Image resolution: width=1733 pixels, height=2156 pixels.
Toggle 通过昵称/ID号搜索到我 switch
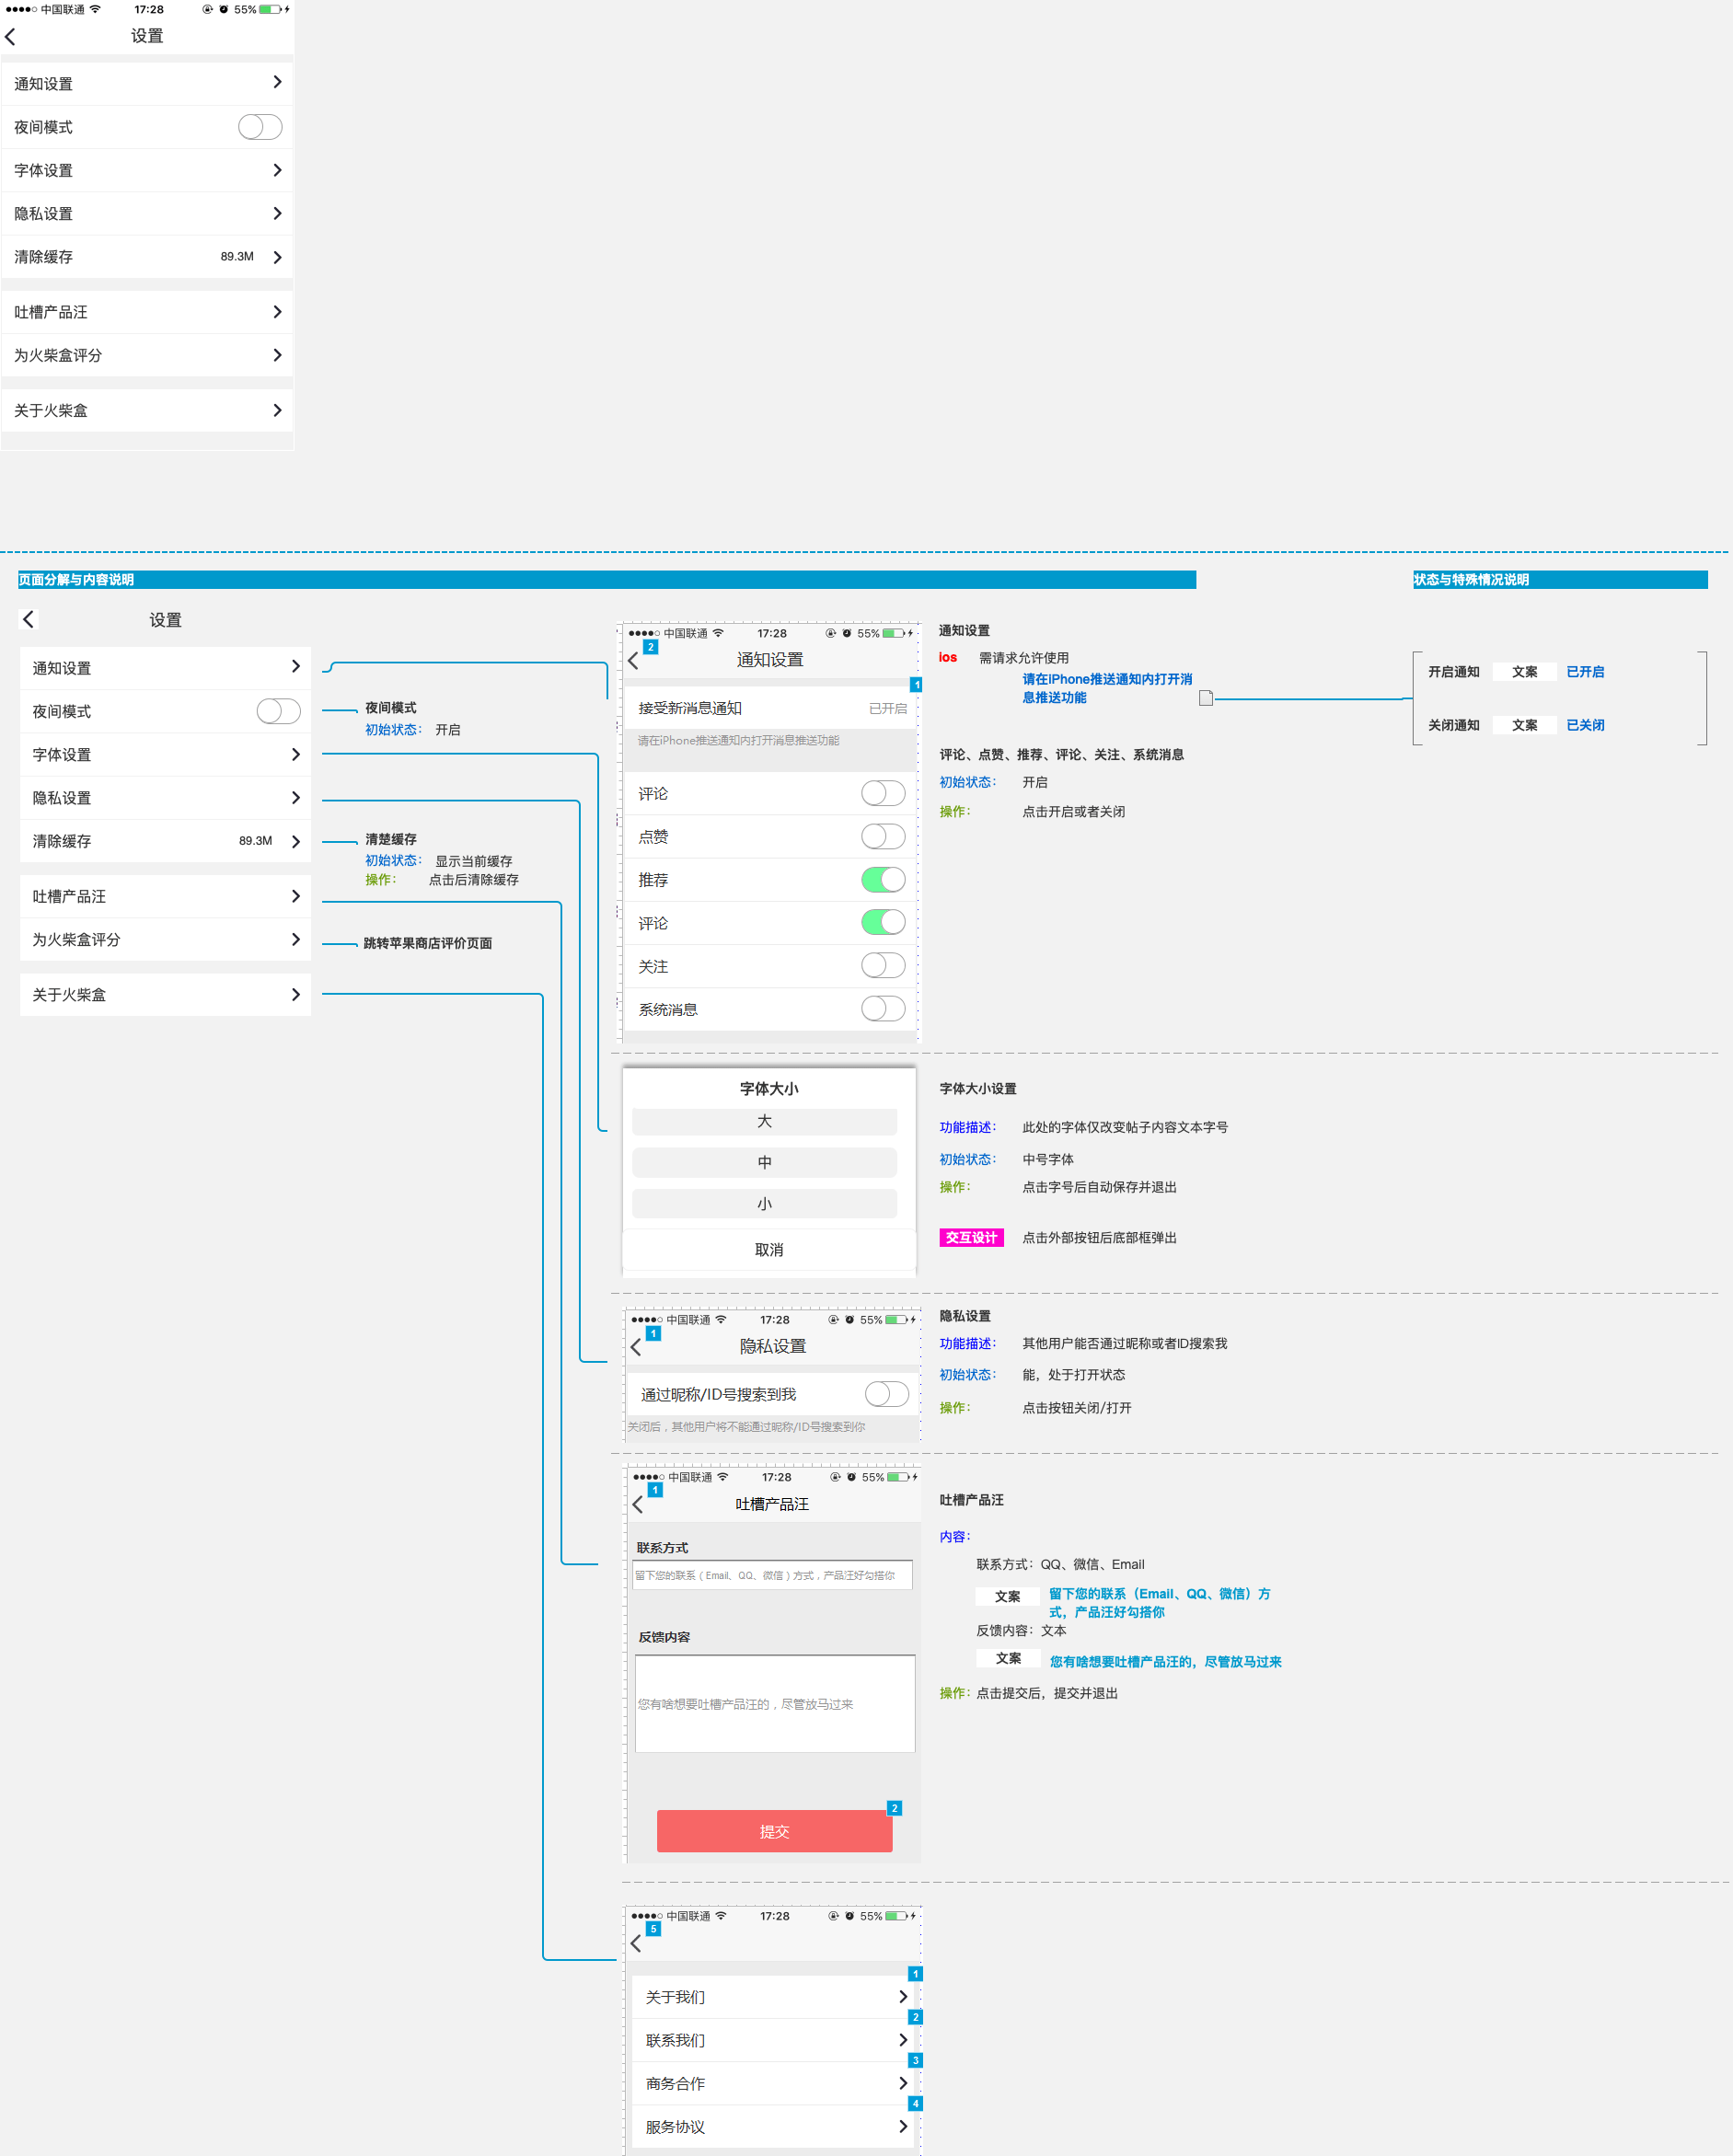click(887, 1394)
